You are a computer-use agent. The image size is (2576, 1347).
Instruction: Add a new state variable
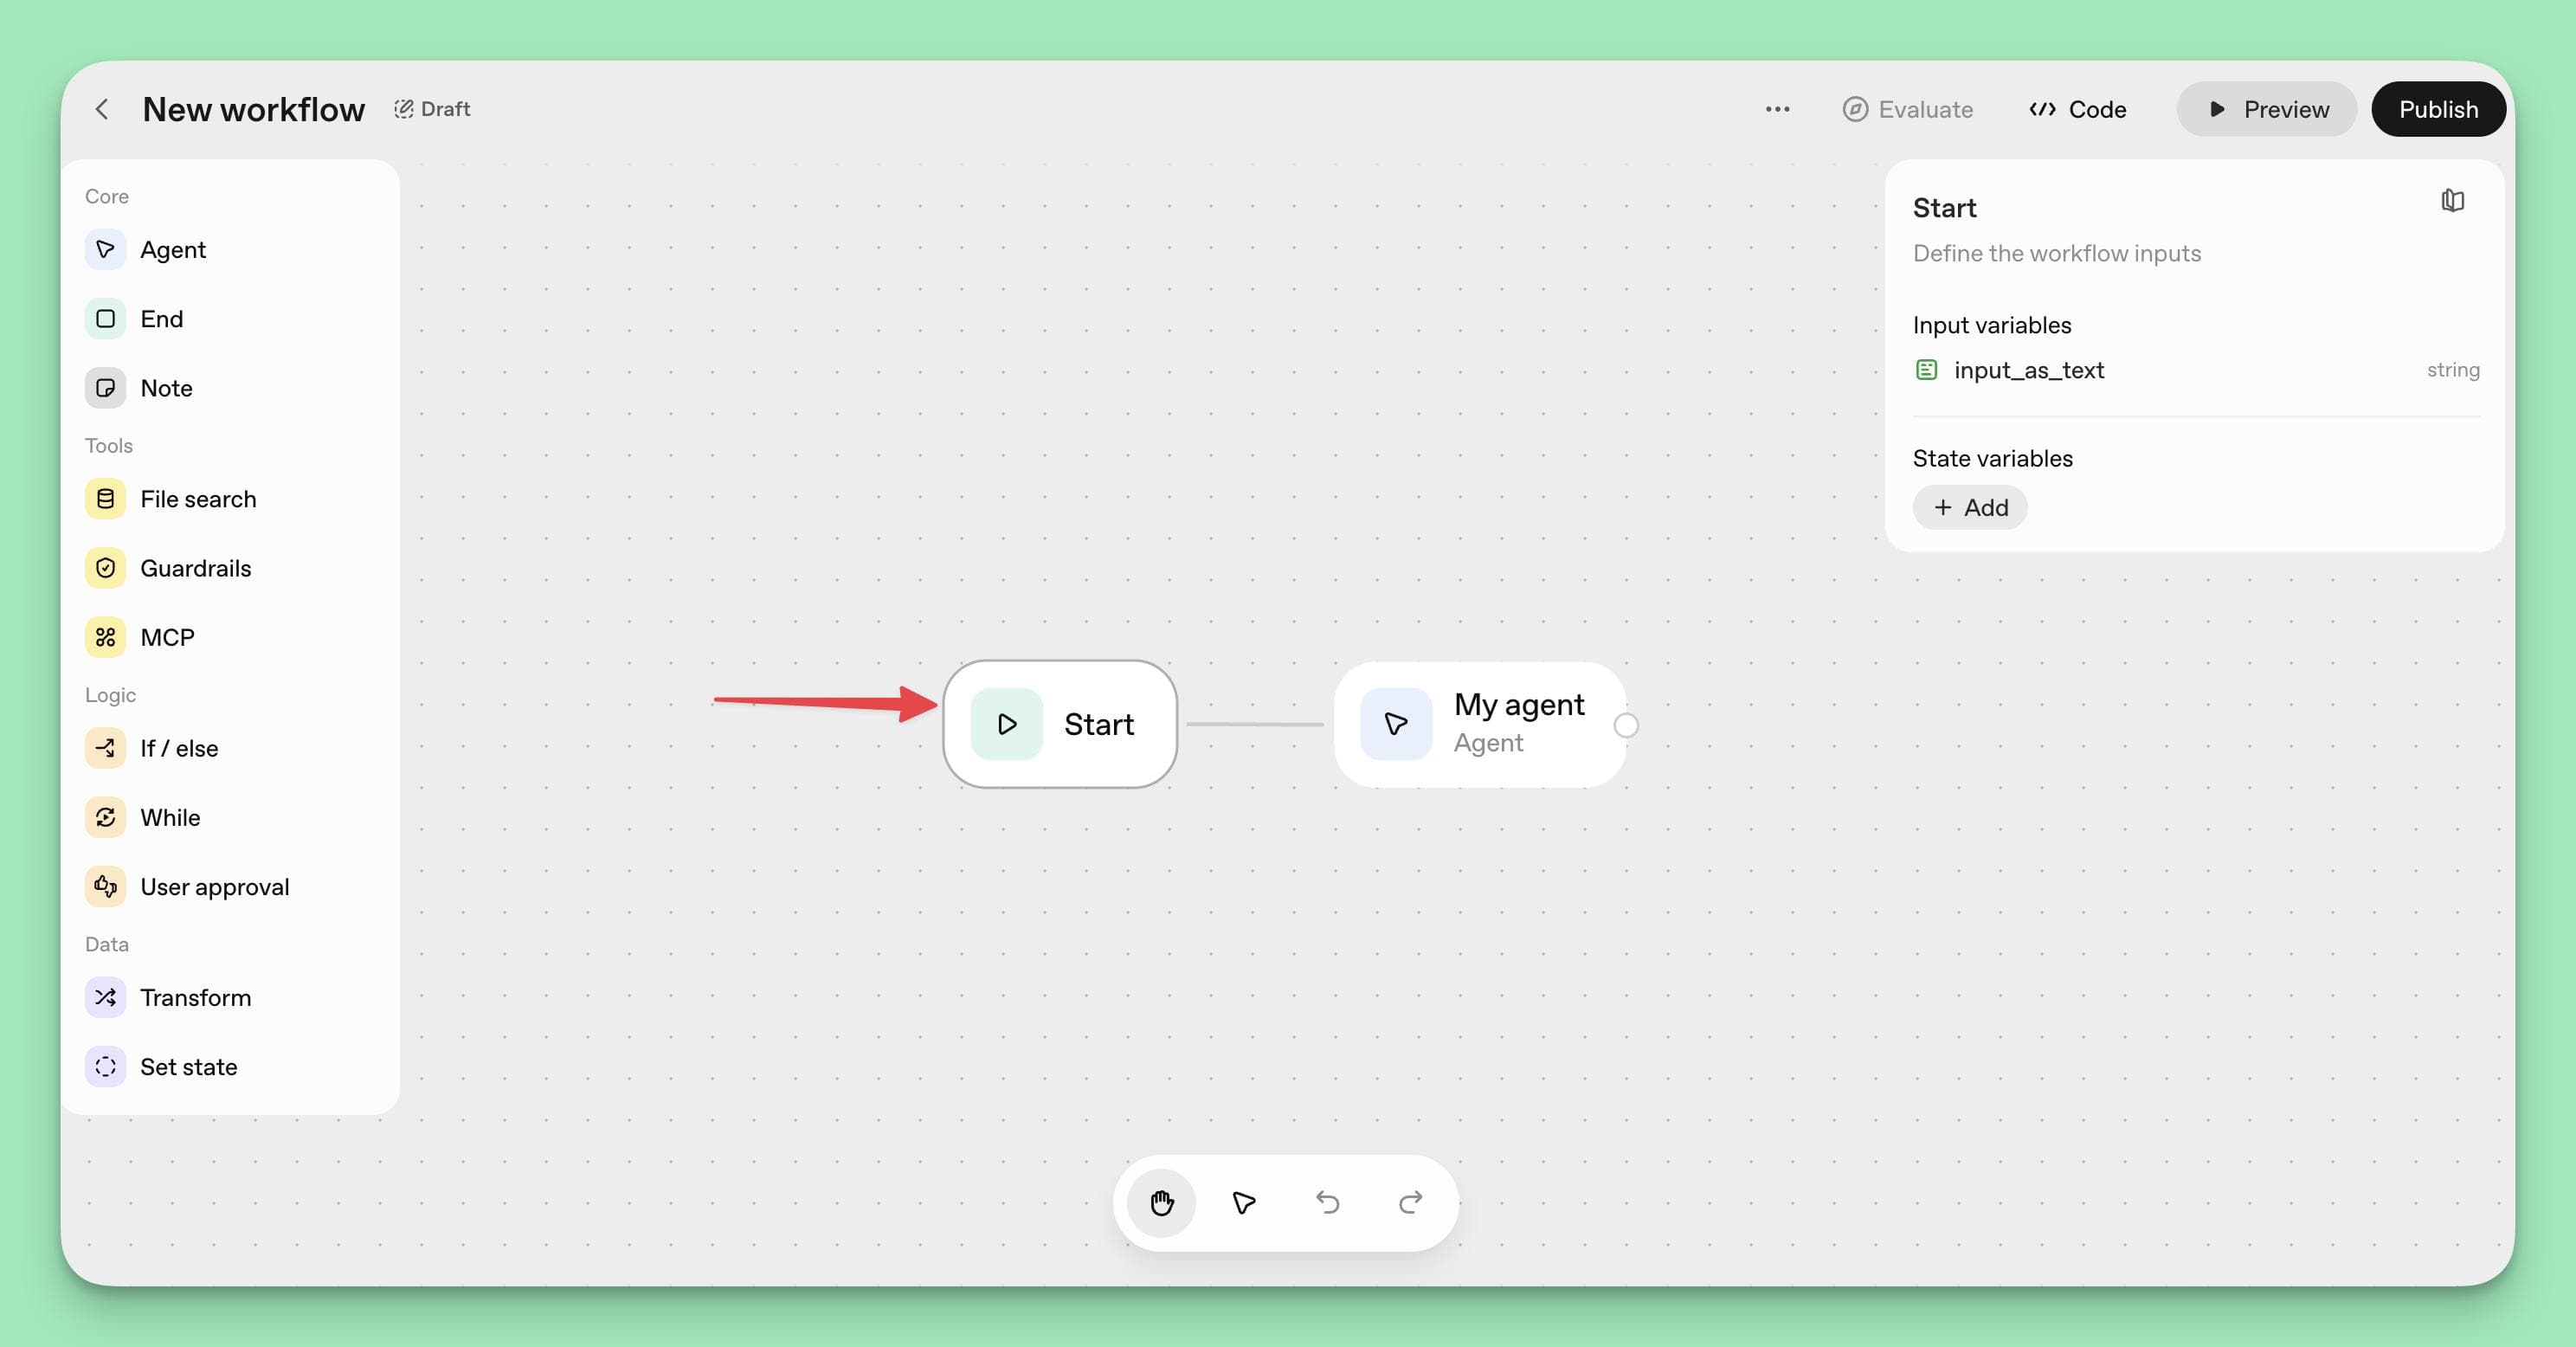[x=1969, y=507]
